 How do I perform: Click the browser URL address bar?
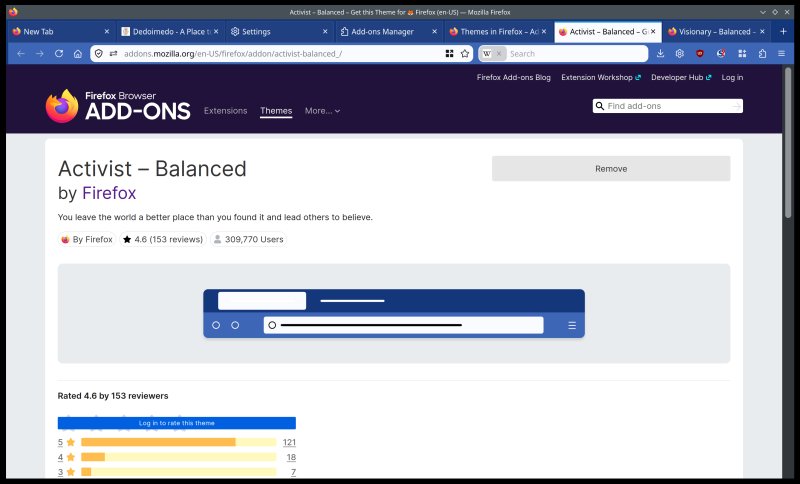(x=283, y=54)
